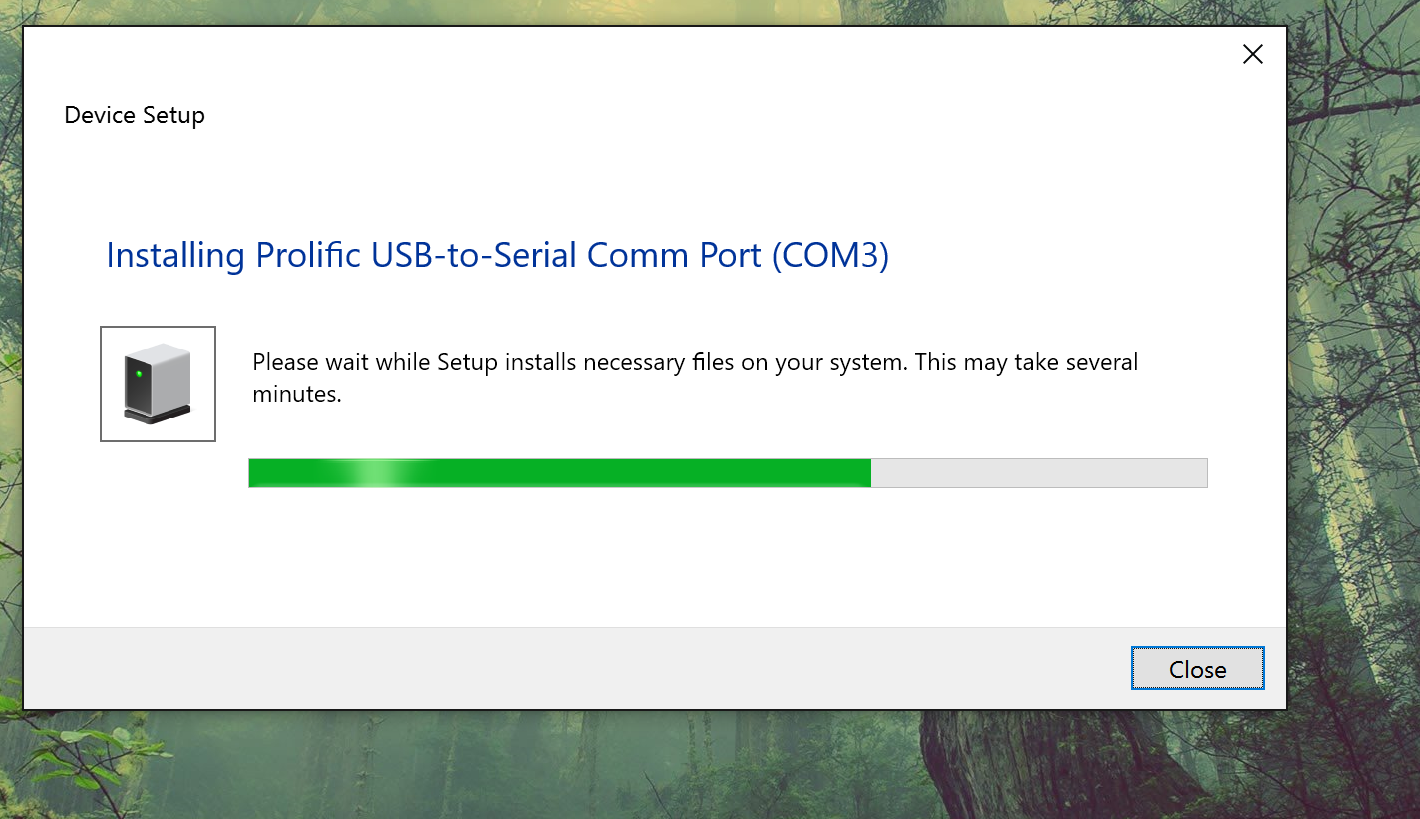Image resolution: width=1420 pixels, height=819 pixels.
Task: Click the USB-to-Serial text in the heading
Action: pos(474,256)
